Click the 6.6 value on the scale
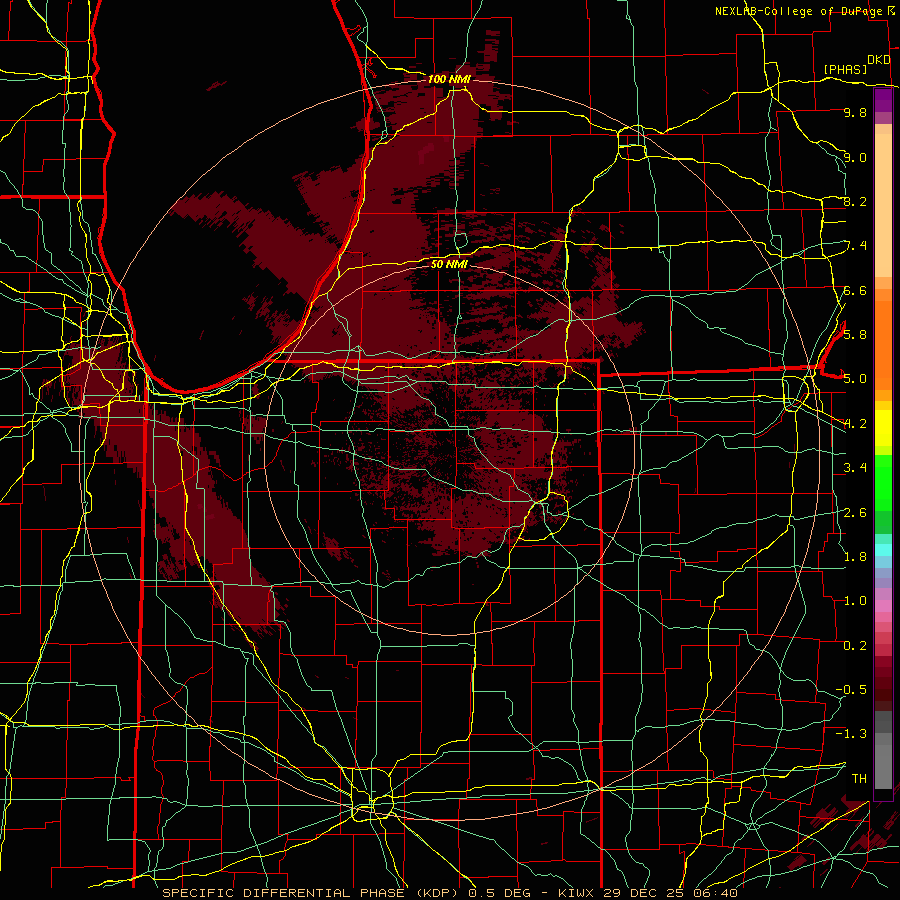This screenshot has height=900, width=900. [855, 290]
